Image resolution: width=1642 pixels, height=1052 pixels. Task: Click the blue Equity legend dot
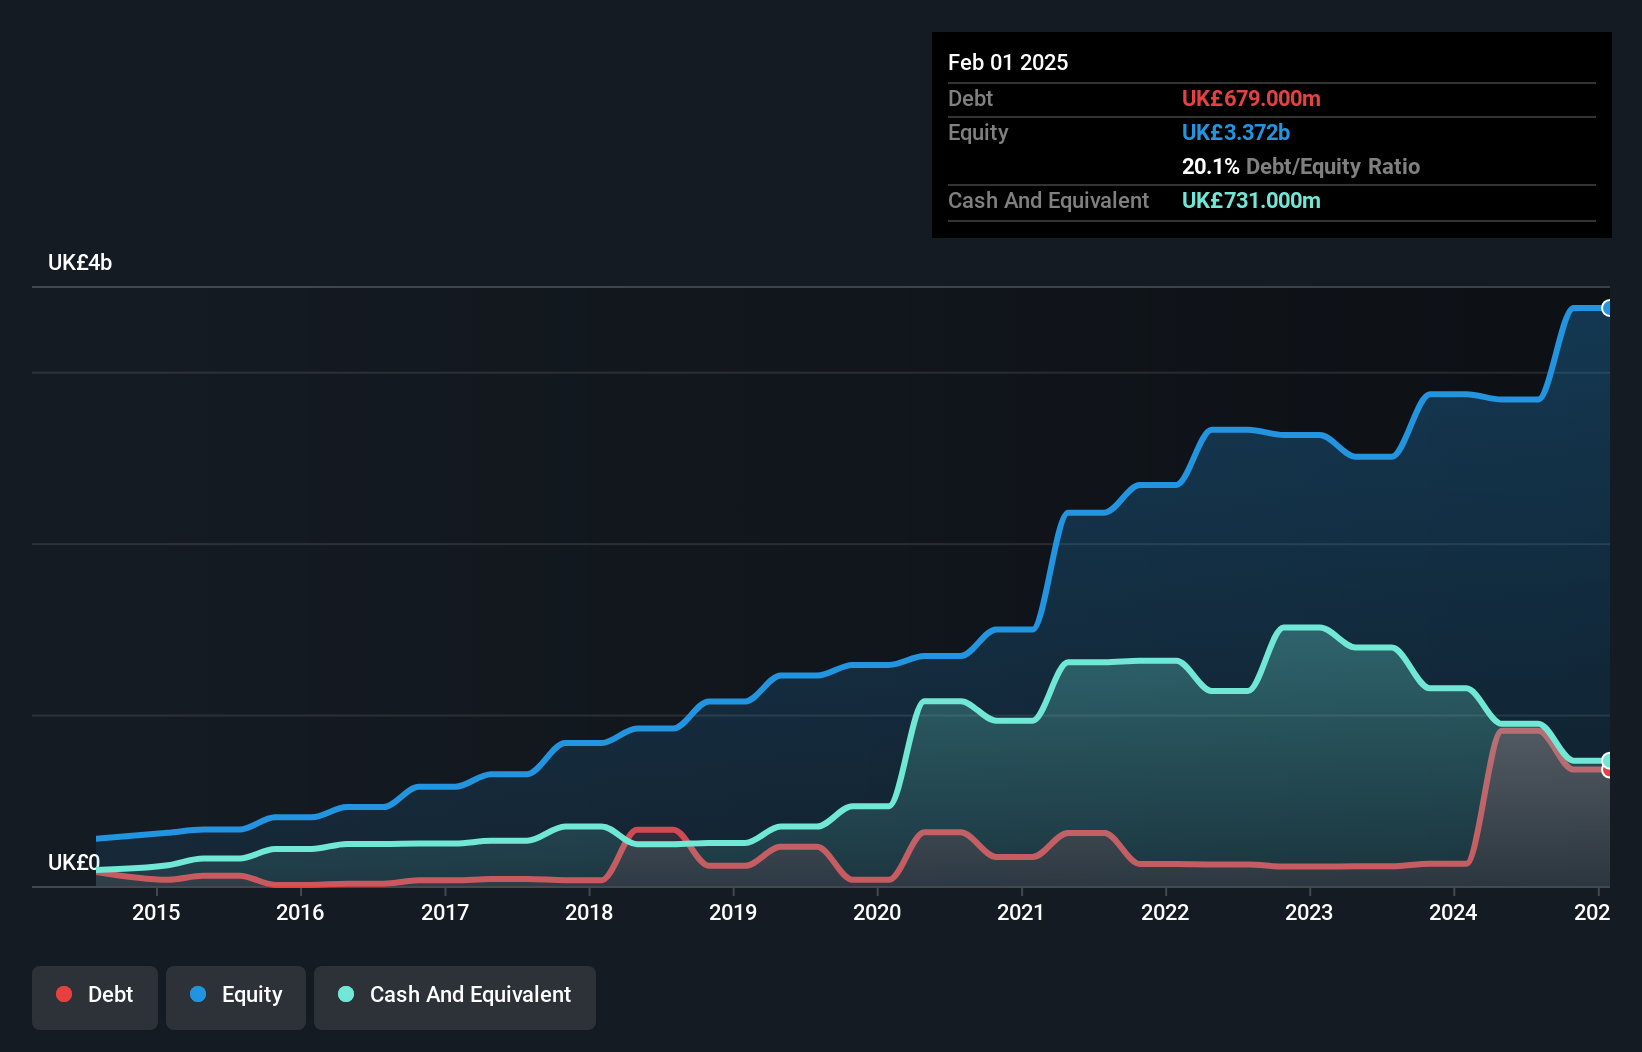[198, 994]
